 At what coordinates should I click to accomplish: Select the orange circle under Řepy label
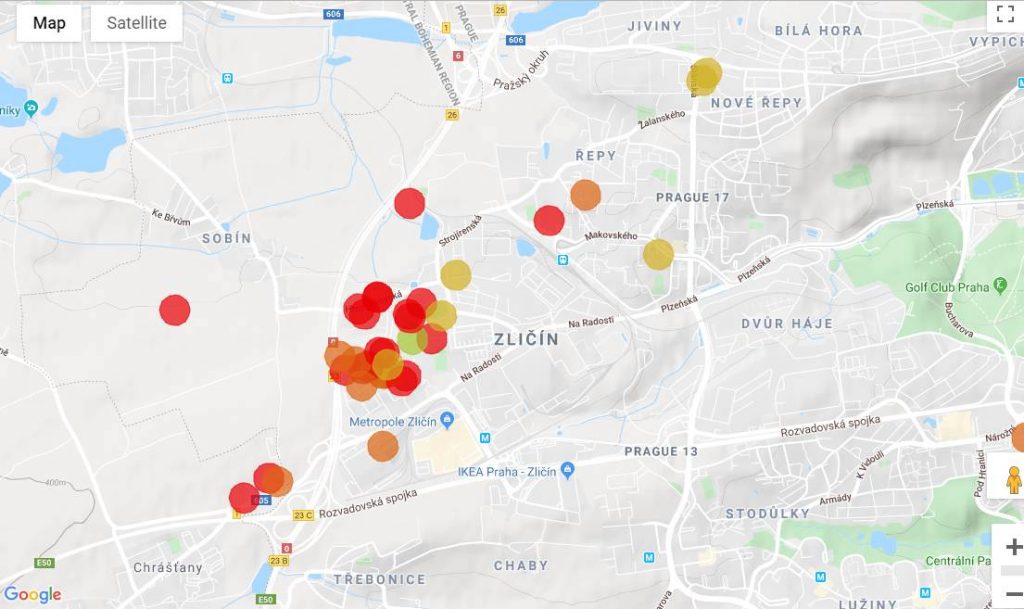pos(585,194)
